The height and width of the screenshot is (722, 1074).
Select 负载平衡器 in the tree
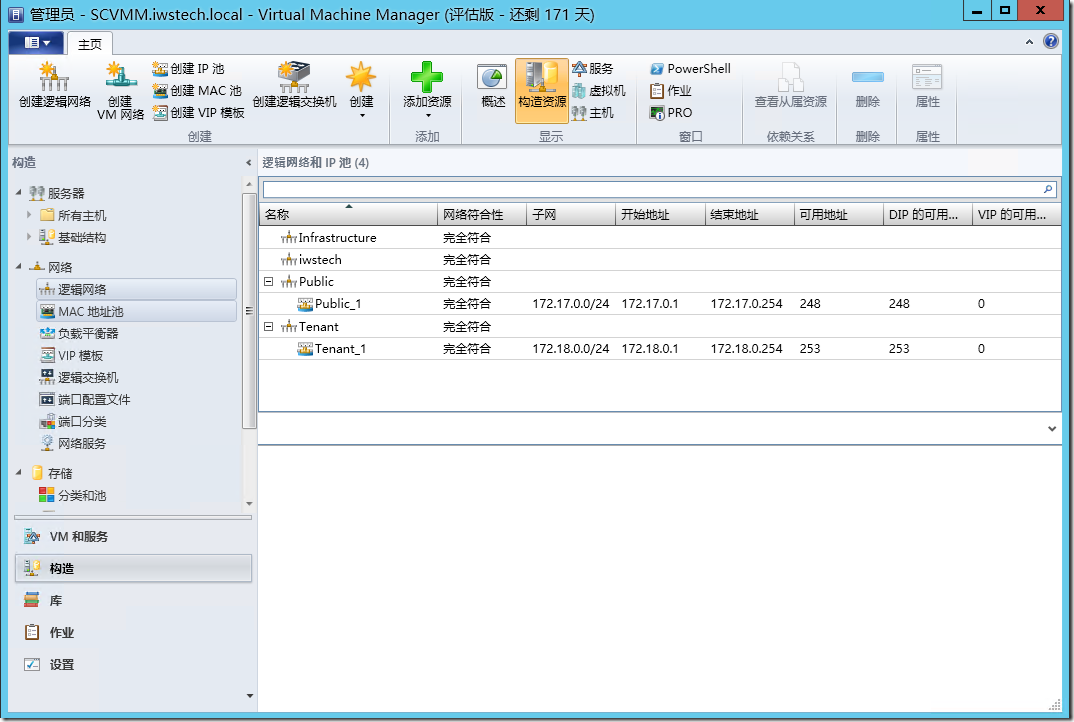coord(79,333)
